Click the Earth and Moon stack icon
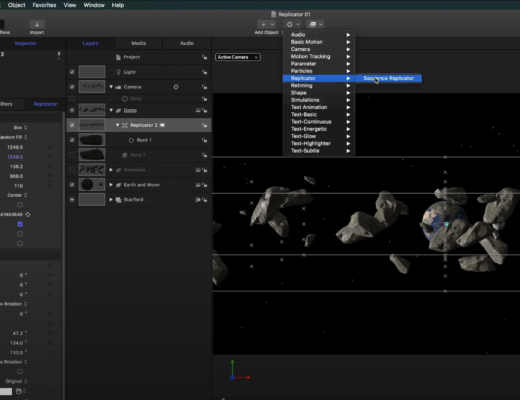This screenshot has height=400, width=520. tap(118, 185)
